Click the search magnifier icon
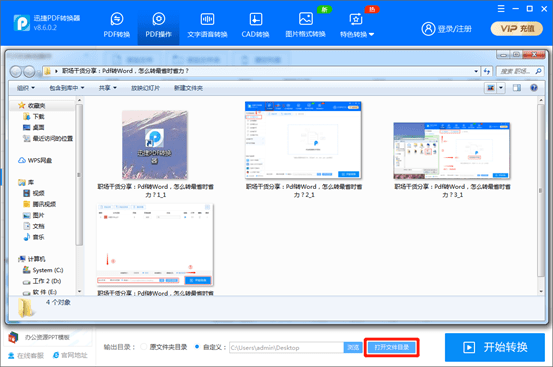This screenshot has height=367, width=553. pyautogui.click(x=539, y=71)
